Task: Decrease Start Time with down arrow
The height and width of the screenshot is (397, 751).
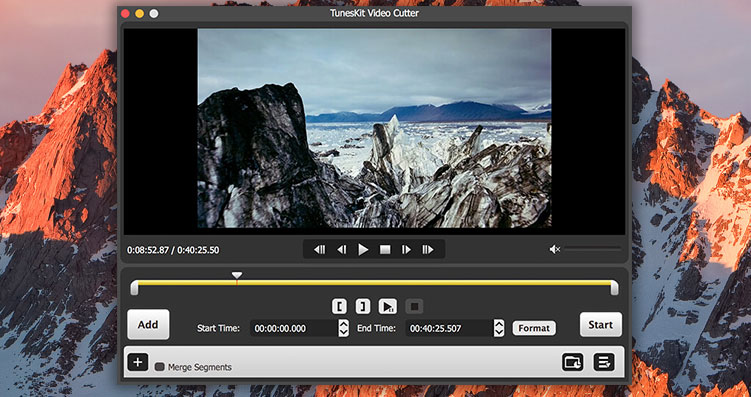Action: pos(343,333)
